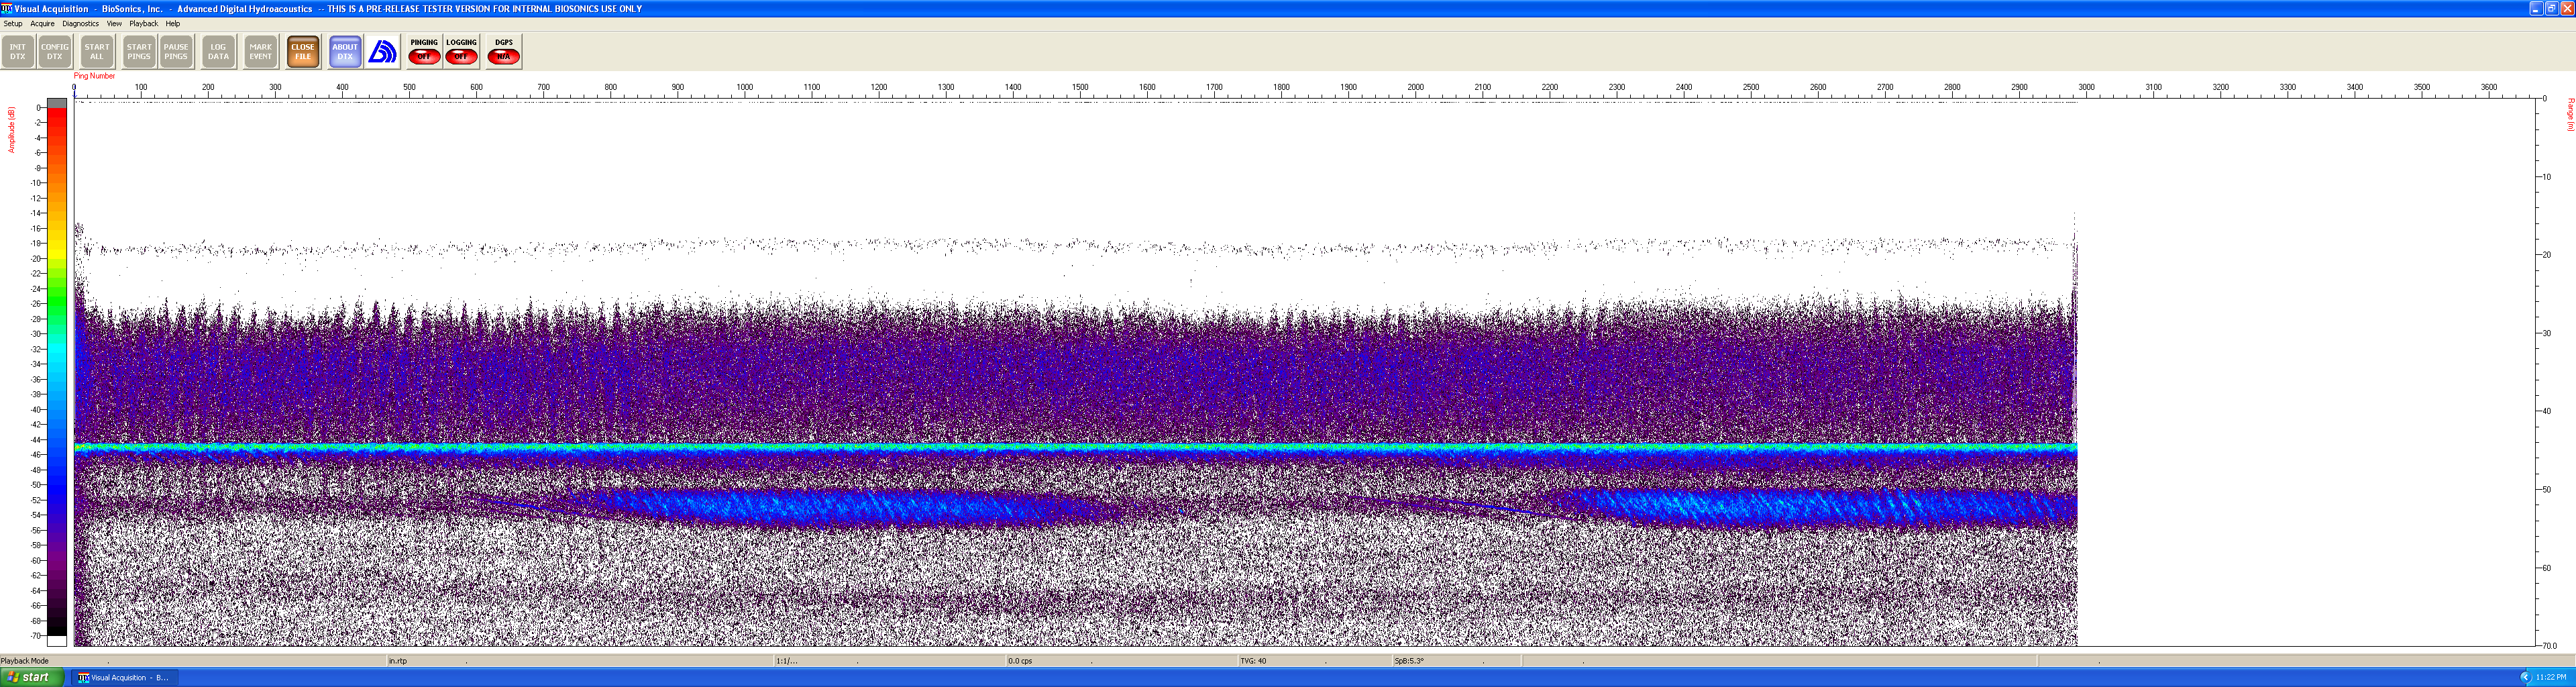Click the START ALL toolbar button
Viewport: 2576px width, 687px height.
click(x=97, y=52)
